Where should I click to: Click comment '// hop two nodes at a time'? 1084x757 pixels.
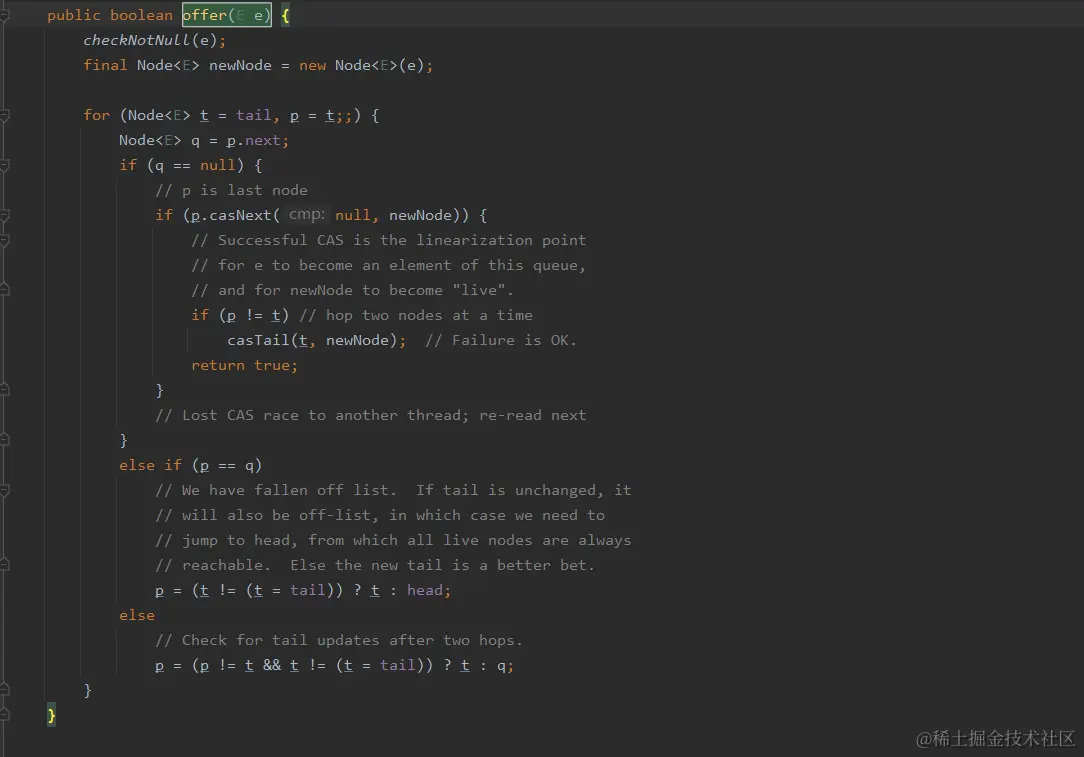[x=416, y=315]
